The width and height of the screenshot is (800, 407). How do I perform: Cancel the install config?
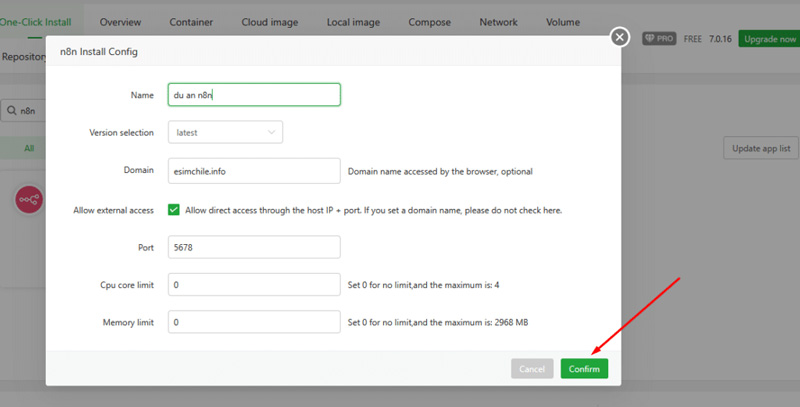click(532, 369)
